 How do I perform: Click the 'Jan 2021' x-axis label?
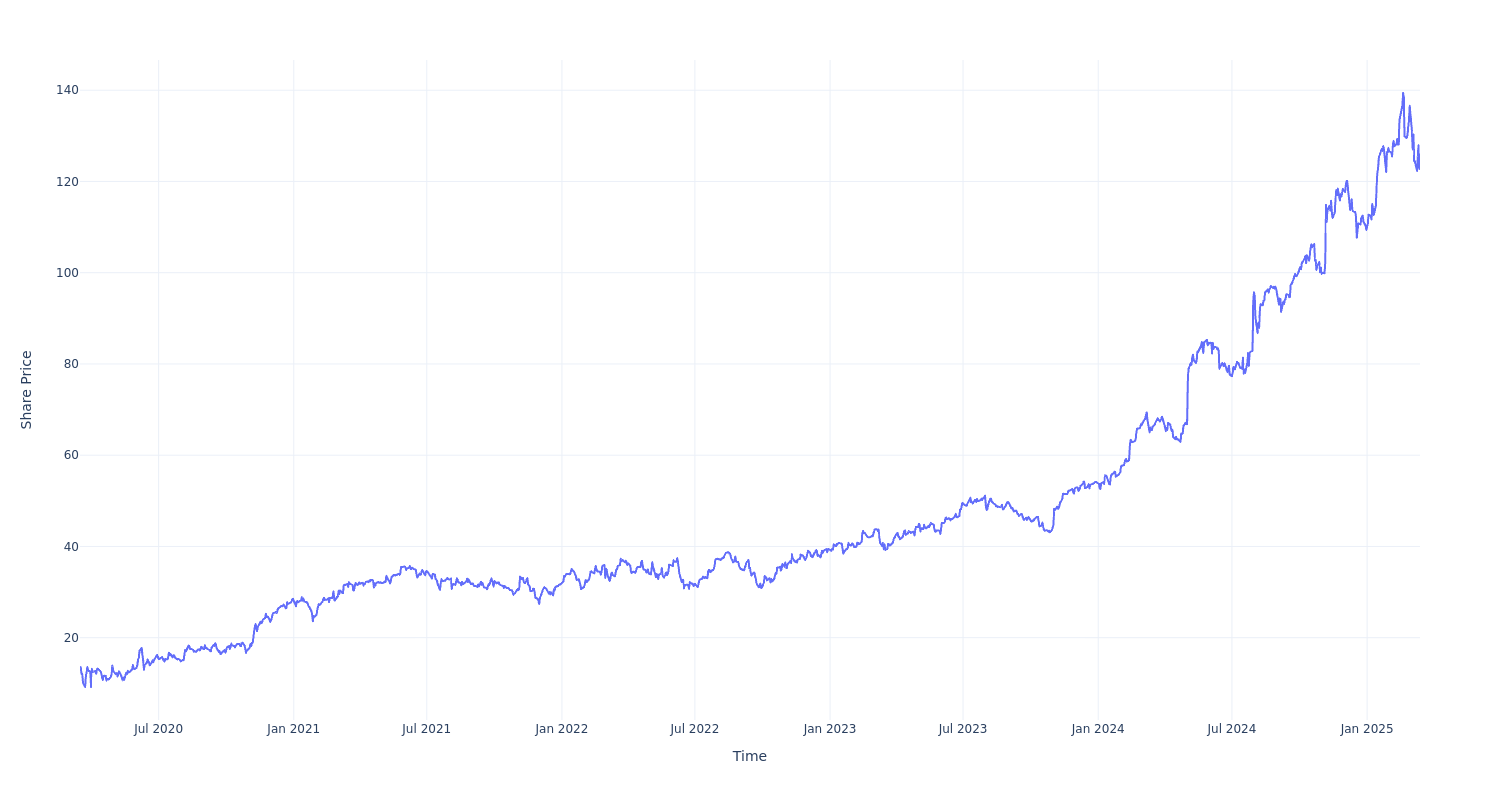coord(293,729)
